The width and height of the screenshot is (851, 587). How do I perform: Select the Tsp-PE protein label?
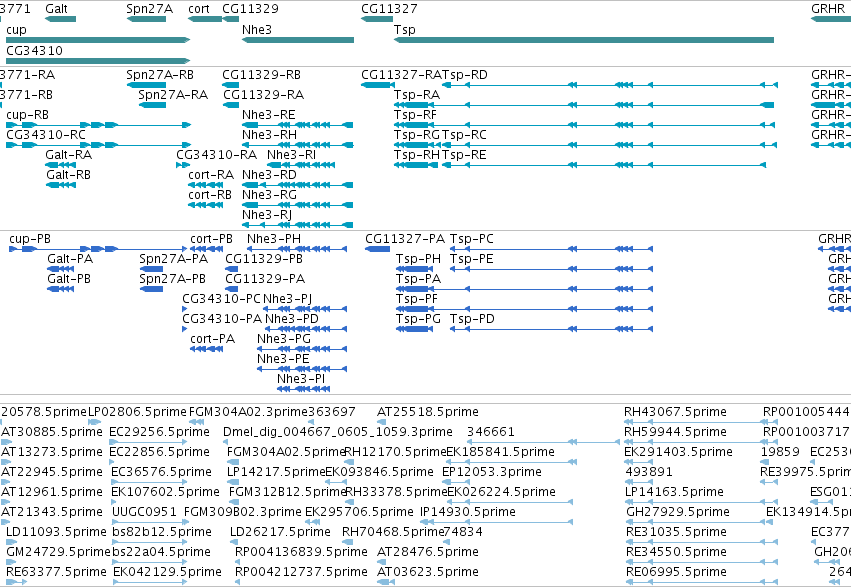click(472, 259)
